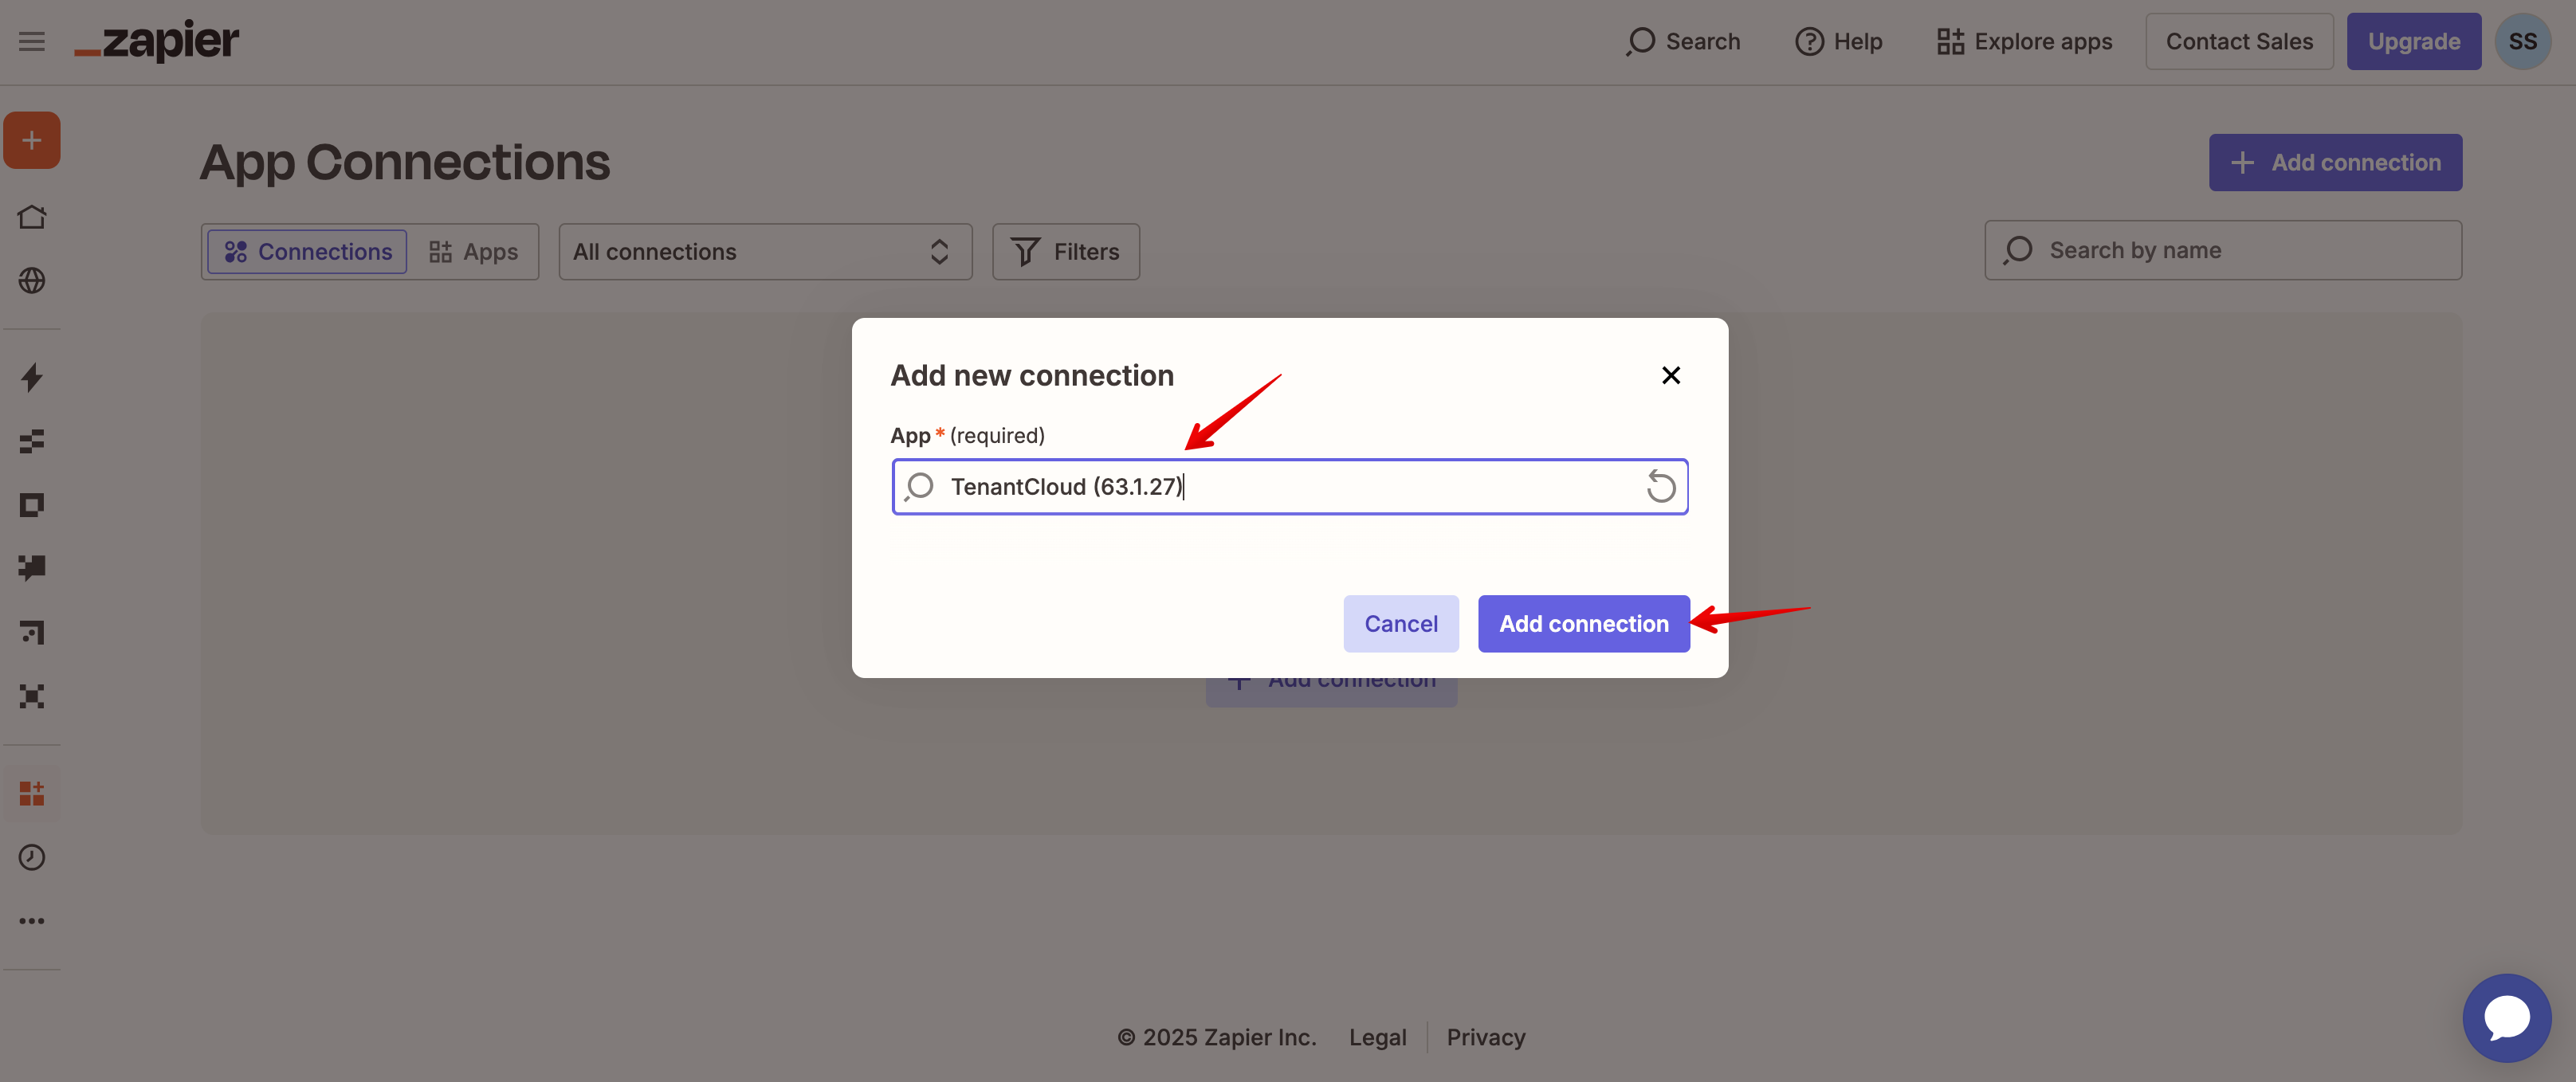Open the Agents sidebar icon
Viewport: 2576px width, 1082px height.
click(32, 696)
